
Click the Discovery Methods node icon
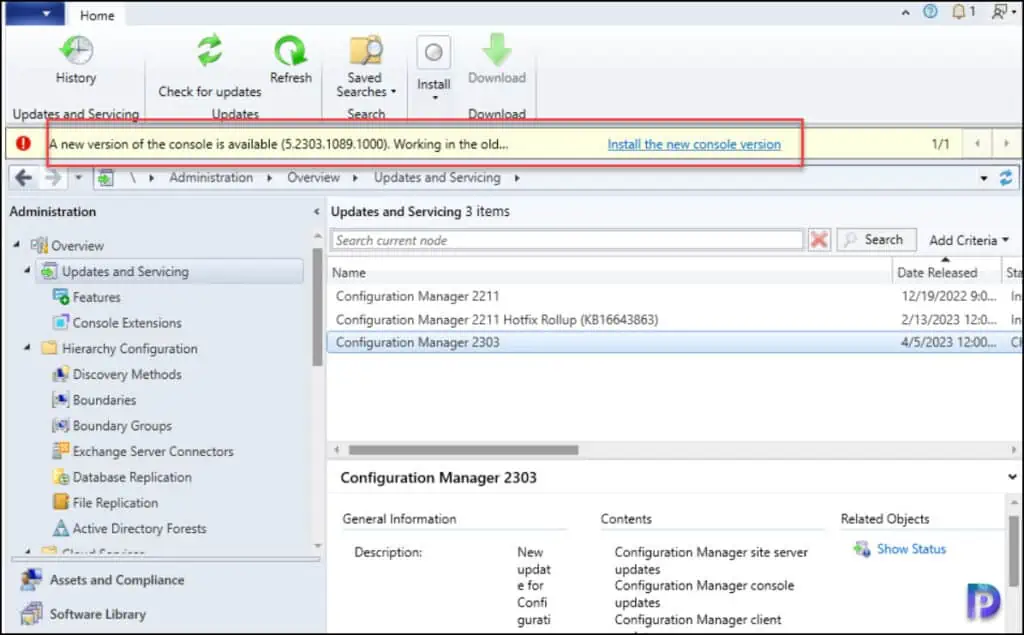(61, 374)
